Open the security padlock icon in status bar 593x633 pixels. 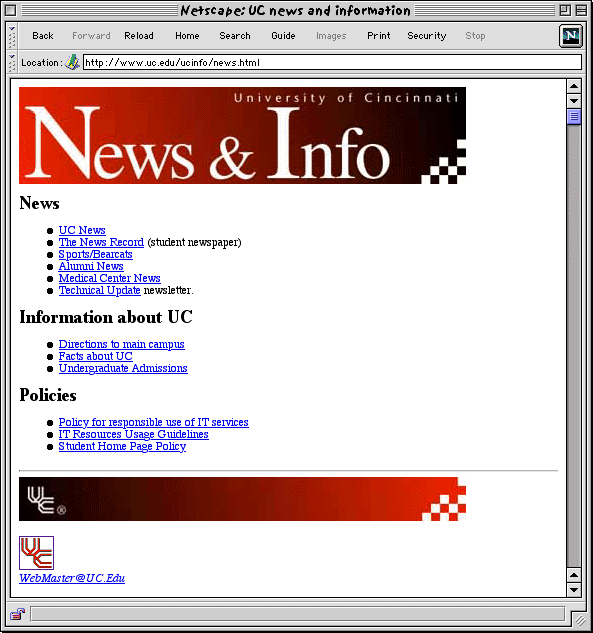17,614
